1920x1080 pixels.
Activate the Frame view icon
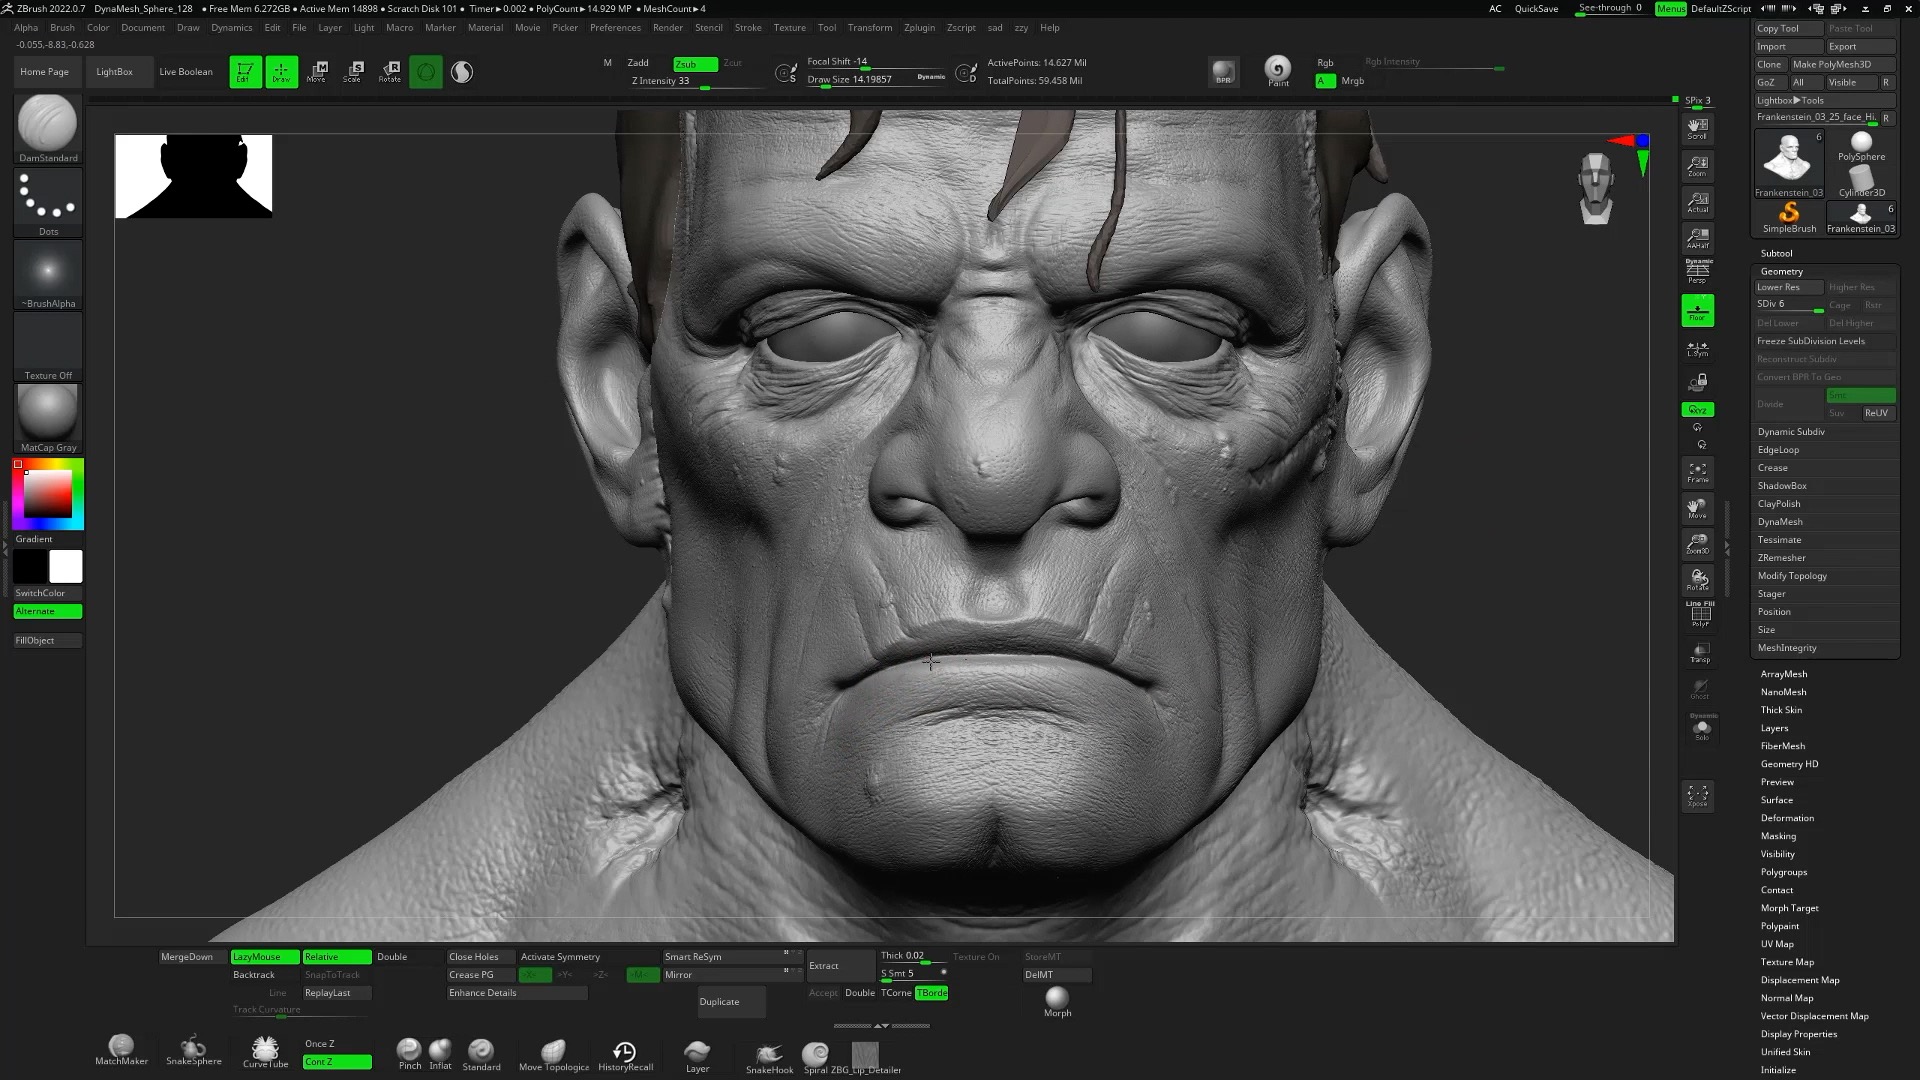(x=1697, y=471)
